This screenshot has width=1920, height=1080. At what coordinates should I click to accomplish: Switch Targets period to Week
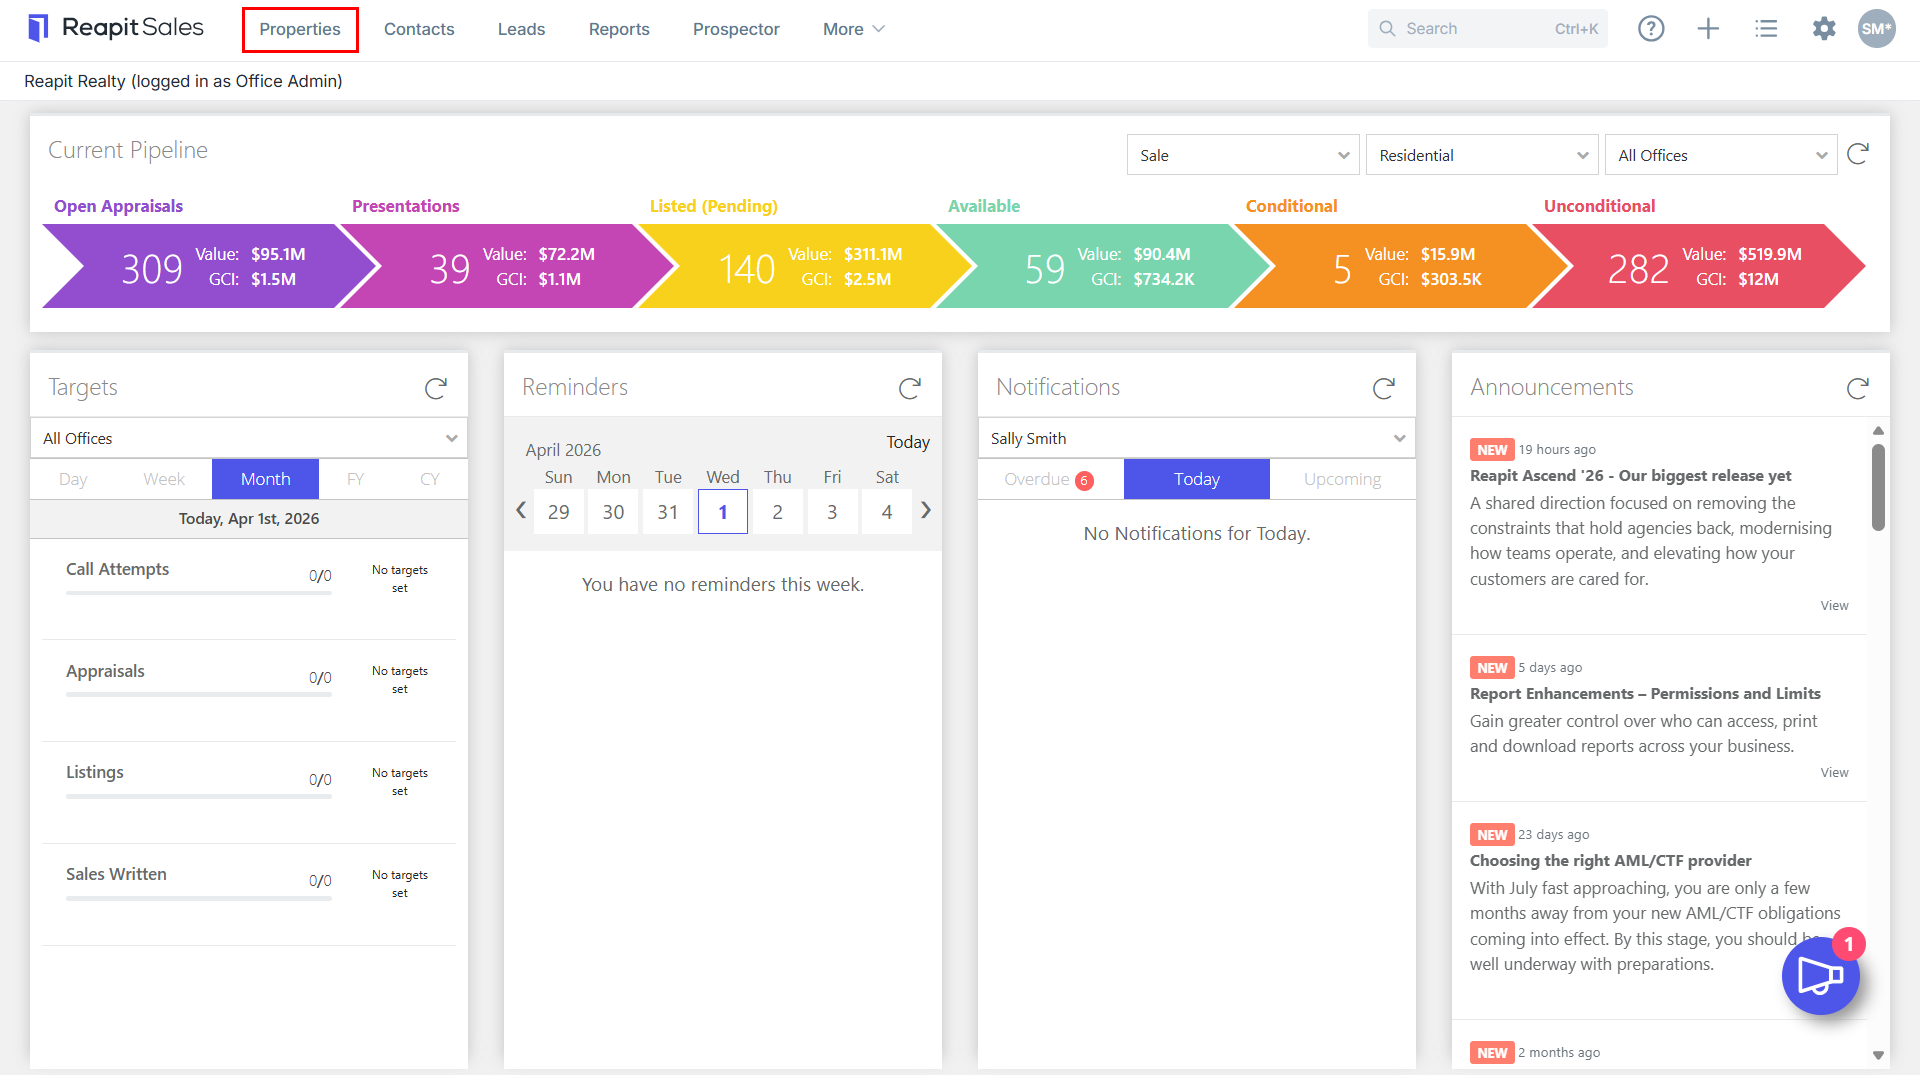164,479
